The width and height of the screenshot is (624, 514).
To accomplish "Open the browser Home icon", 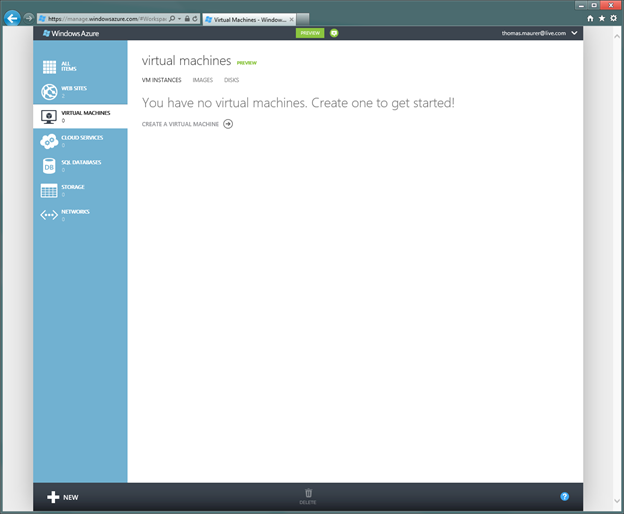I will [x=590, y=18].
